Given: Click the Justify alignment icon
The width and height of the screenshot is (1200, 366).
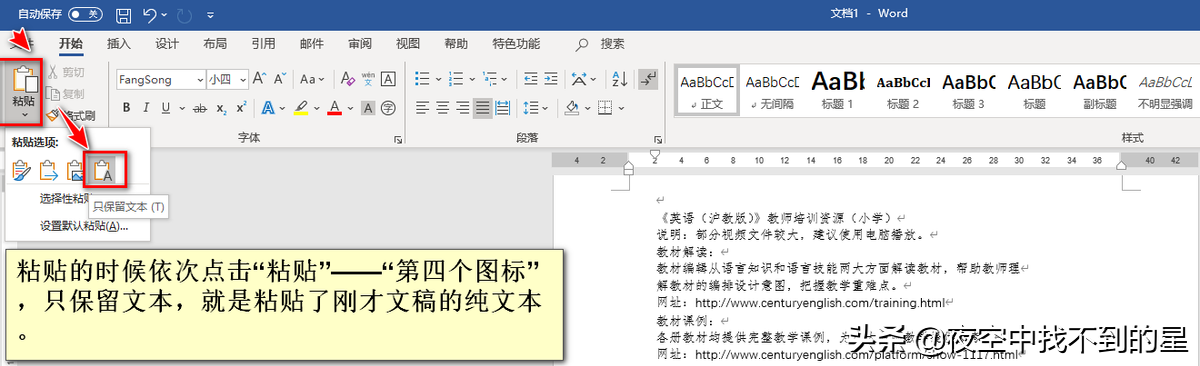Looking at the screenshot, I should pos(483,107).
